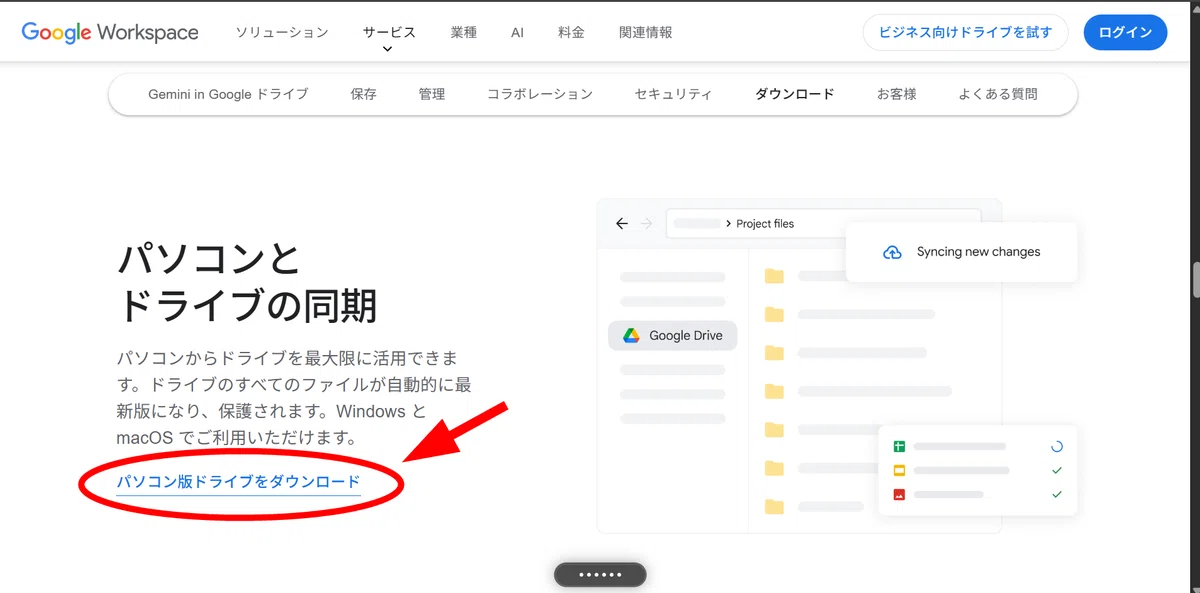Click the cloud sync icon

click(893, 252)
